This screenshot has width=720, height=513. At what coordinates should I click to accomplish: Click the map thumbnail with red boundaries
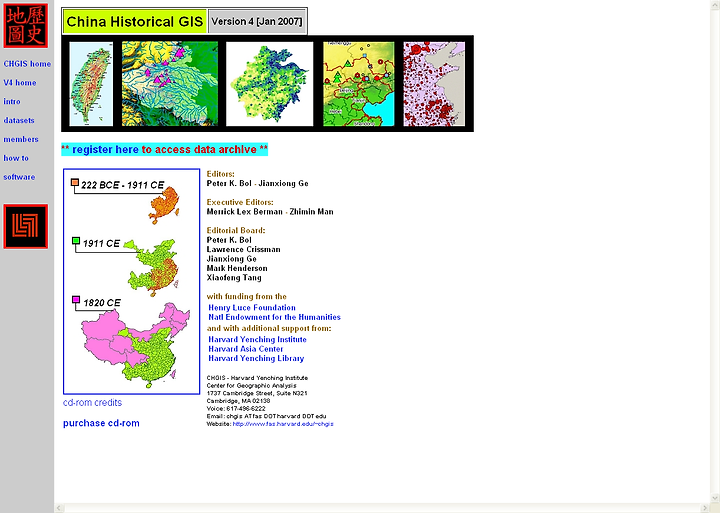(x=359, y=84)
